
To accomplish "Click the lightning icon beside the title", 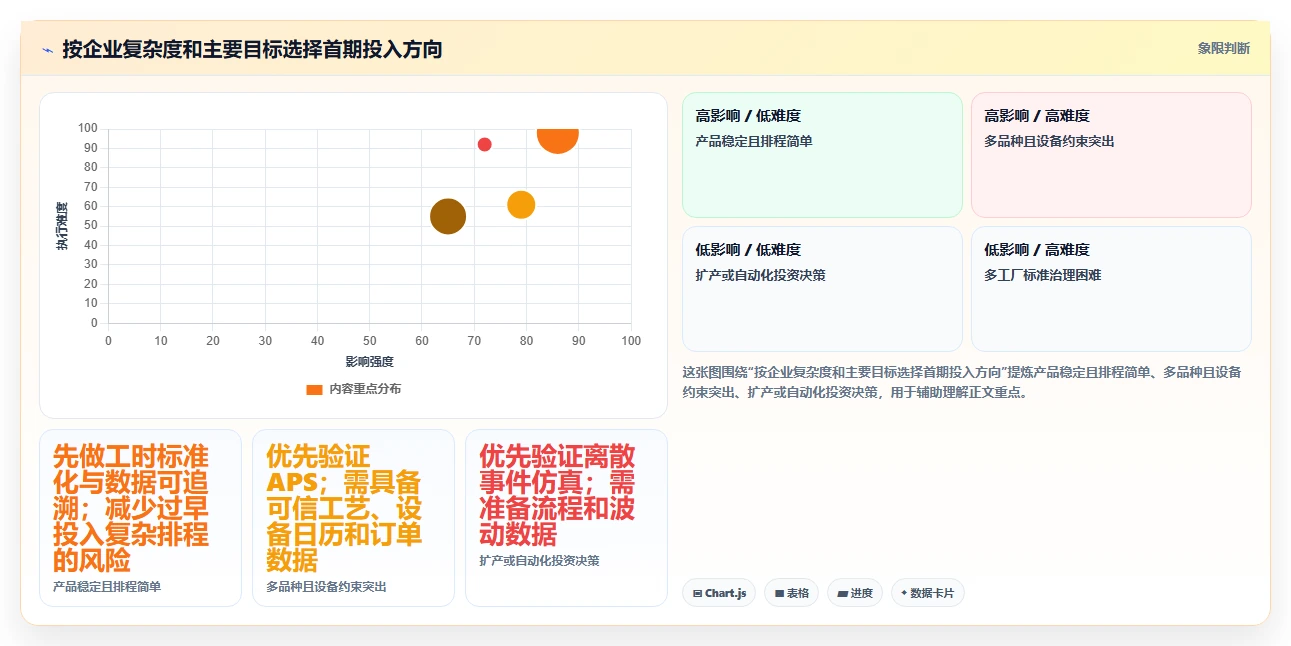I will [48, 49].
